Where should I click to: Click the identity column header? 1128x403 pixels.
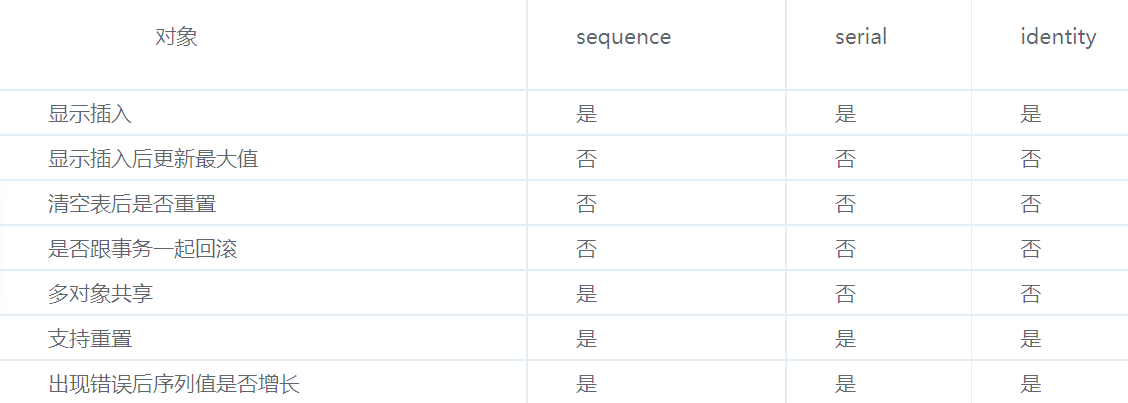pos(1057,38)
